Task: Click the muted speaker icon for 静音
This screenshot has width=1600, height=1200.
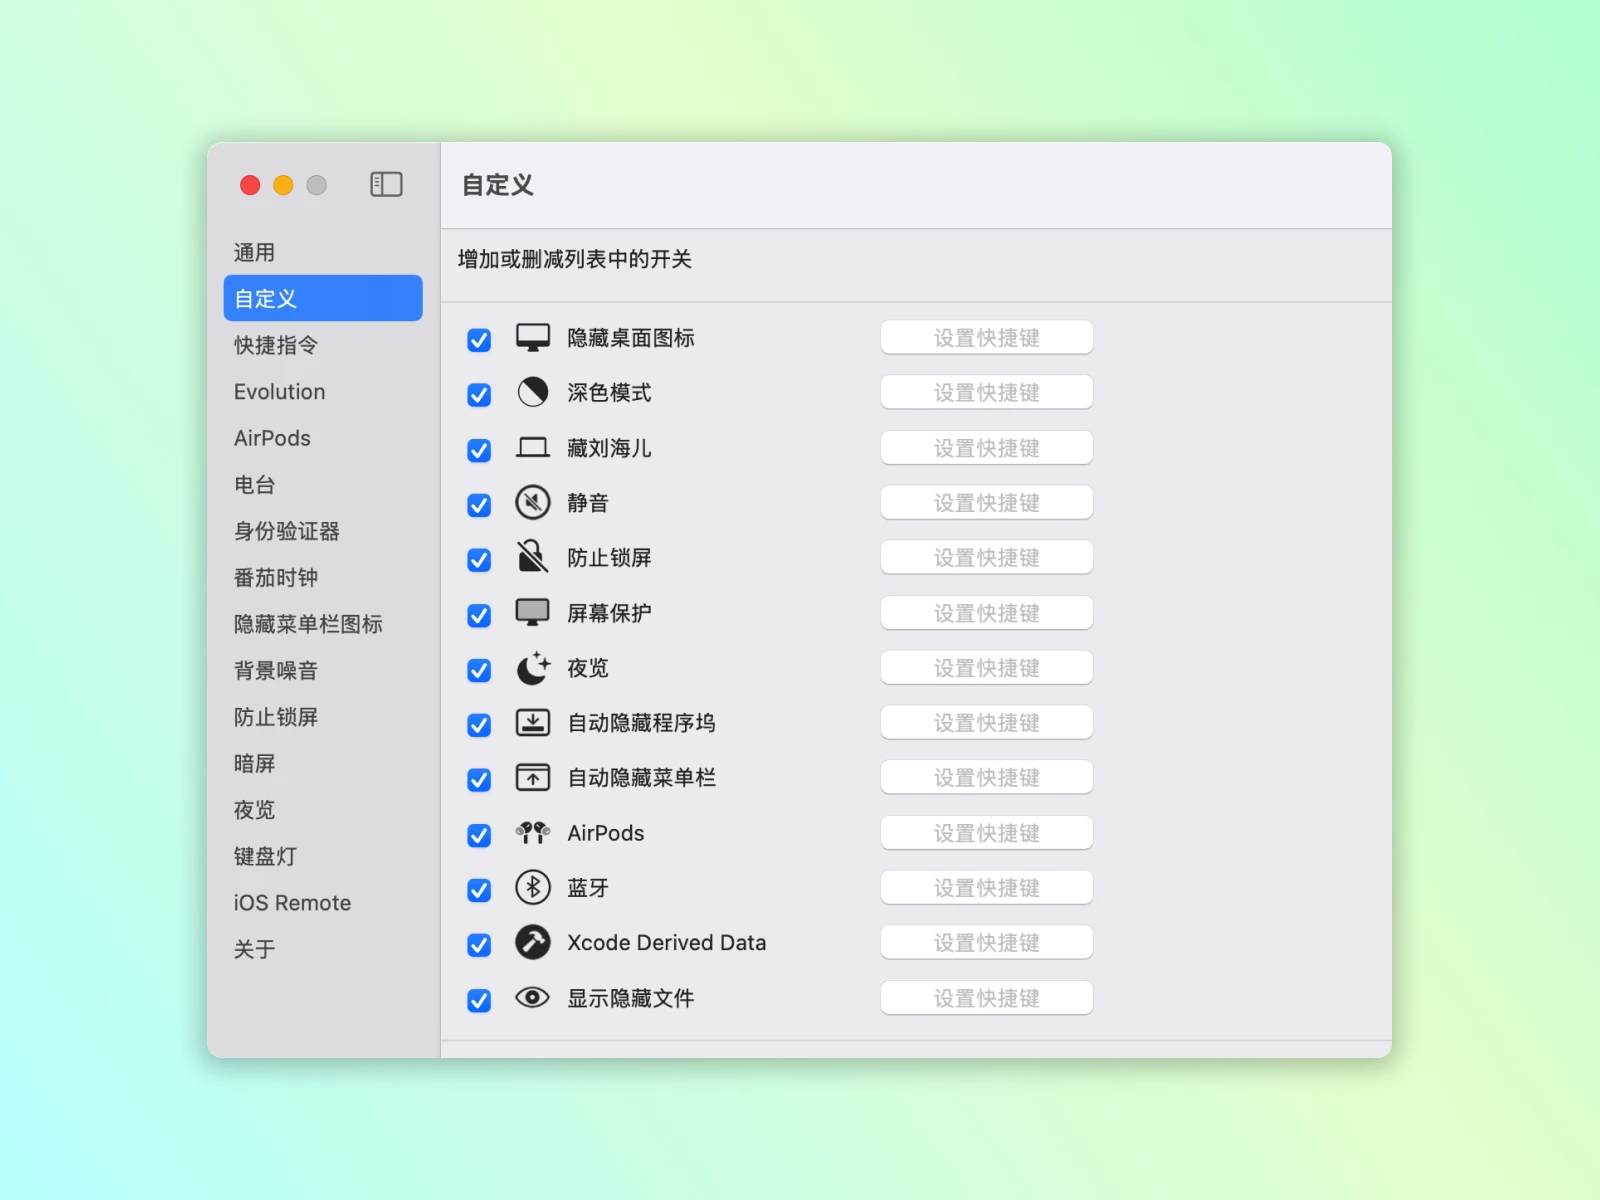Action: click(x=533, y=502)
